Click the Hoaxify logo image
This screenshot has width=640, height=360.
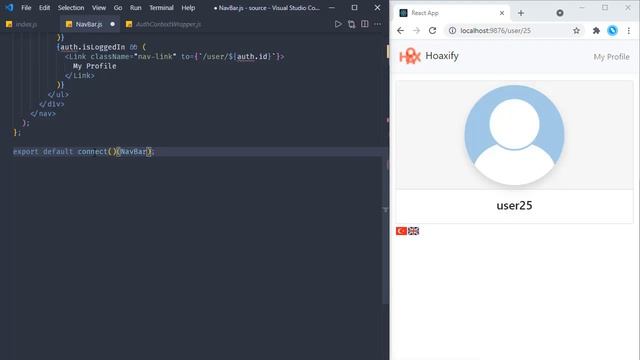[410, 56]
